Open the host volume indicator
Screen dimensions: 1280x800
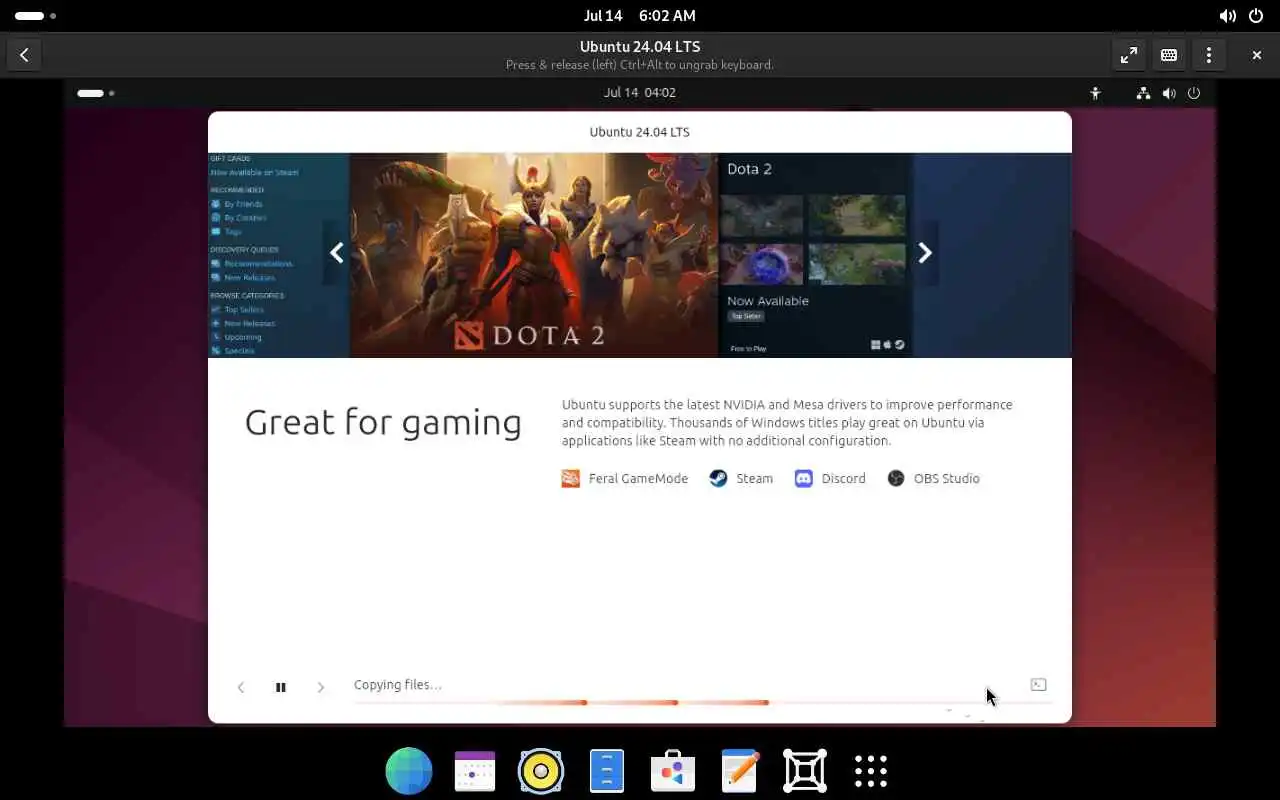1227,16
